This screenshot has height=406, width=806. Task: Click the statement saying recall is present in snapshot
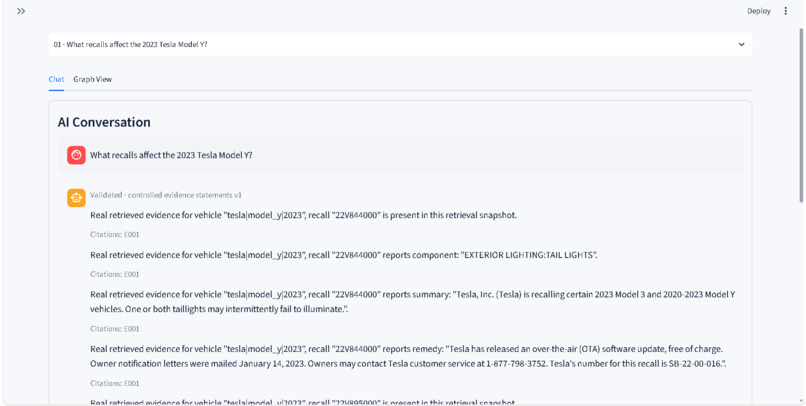pos(303,215)
